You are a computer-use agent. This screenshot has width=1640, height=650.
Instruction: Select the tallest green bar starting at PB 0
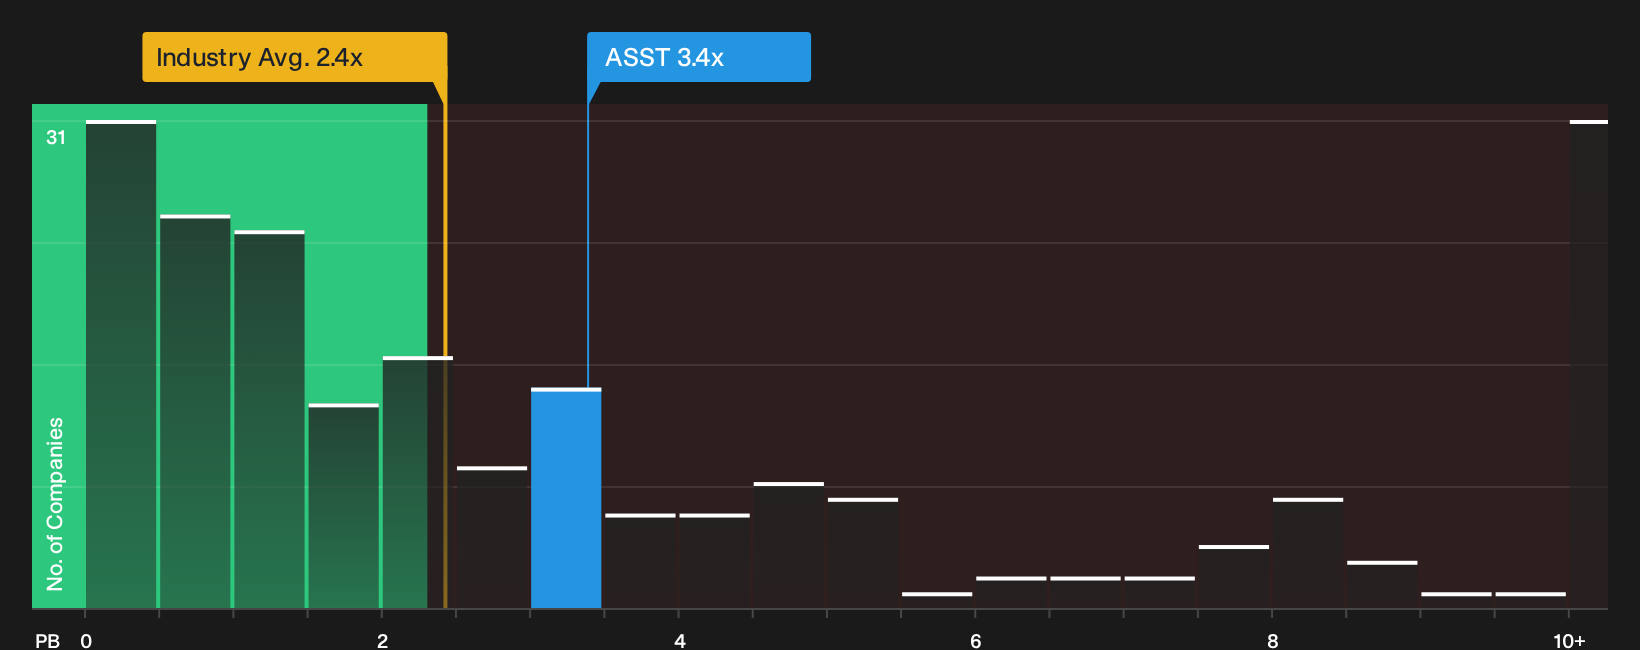(x=121, y=364)
